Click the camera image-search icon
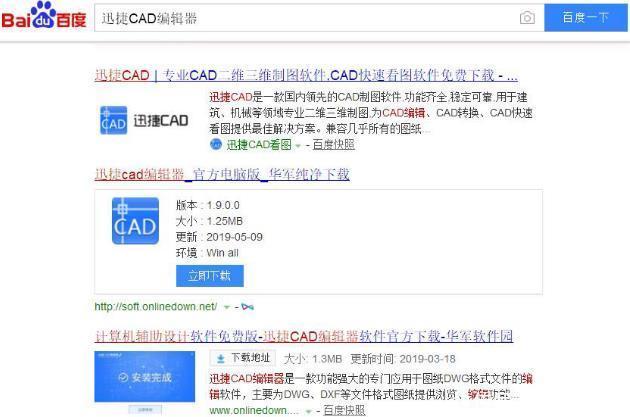 click(x=527, y=18)
